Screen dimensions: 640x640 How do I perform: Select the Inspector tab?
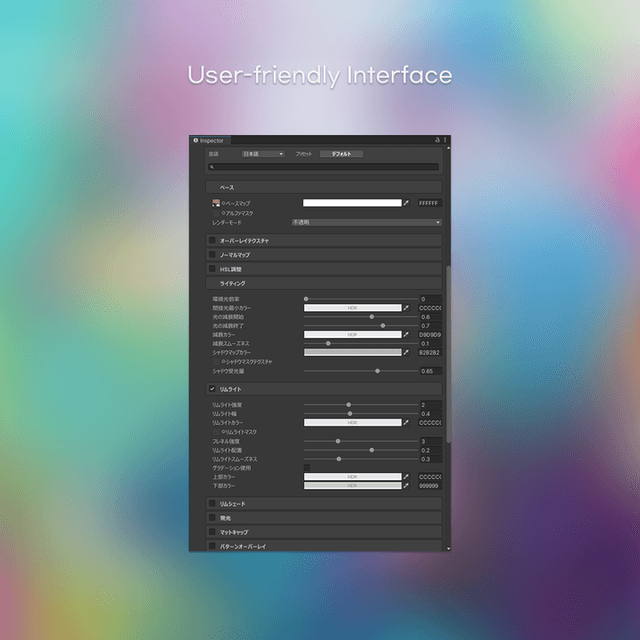tap(210, 141)
